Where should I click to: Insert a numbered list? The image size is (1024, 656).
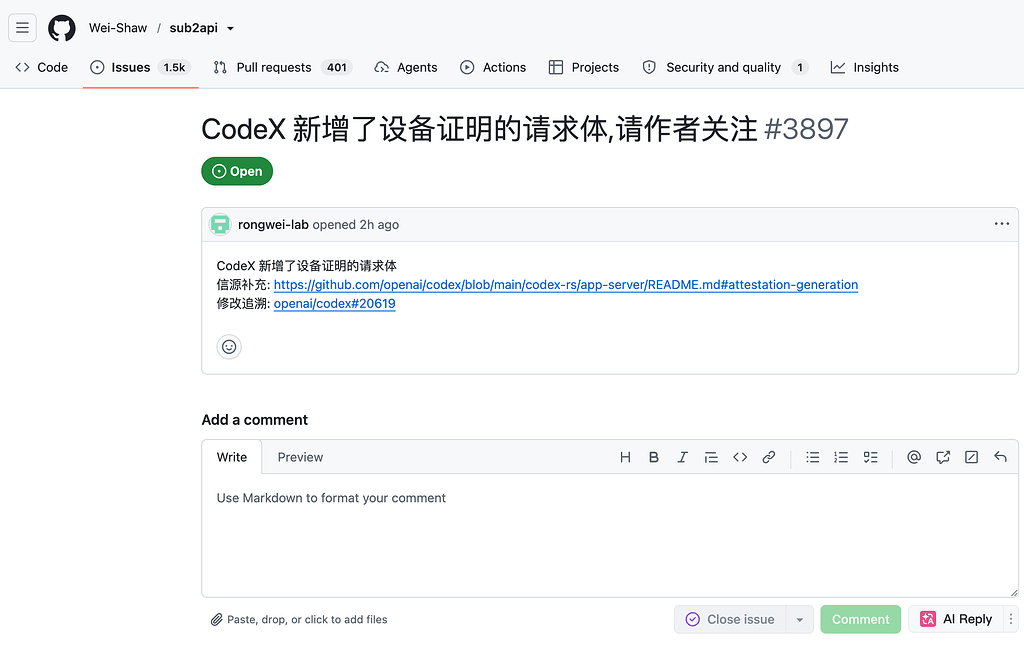(x=841, y=457)
